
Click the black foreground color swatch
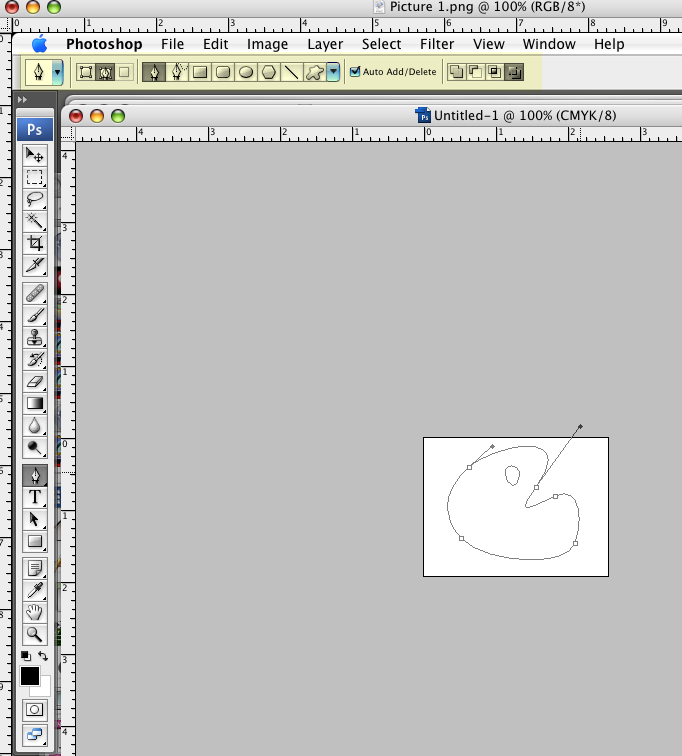click(29, 676)
